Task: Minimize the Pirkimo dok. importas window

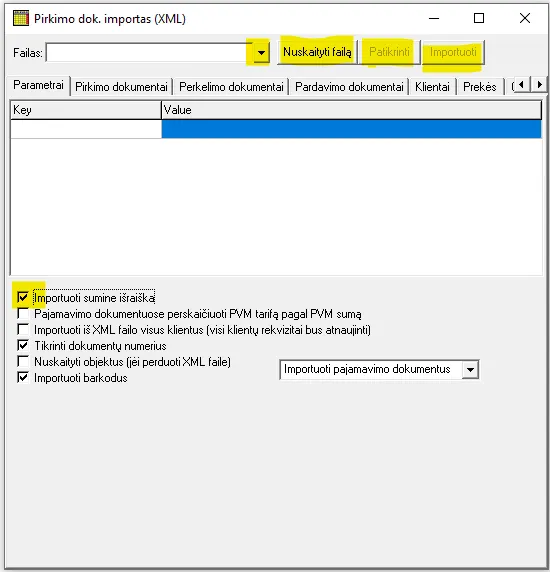Action: tap(434, 18)
